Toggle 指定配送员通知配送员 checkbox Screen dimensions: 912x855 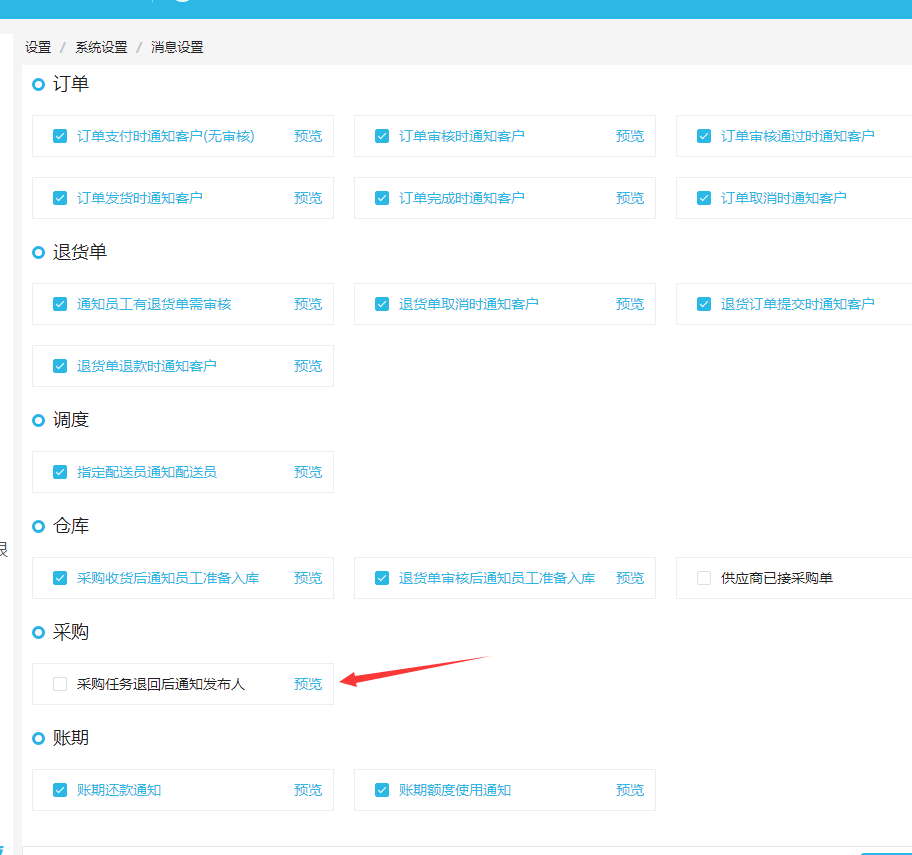[x=60, y=472]
